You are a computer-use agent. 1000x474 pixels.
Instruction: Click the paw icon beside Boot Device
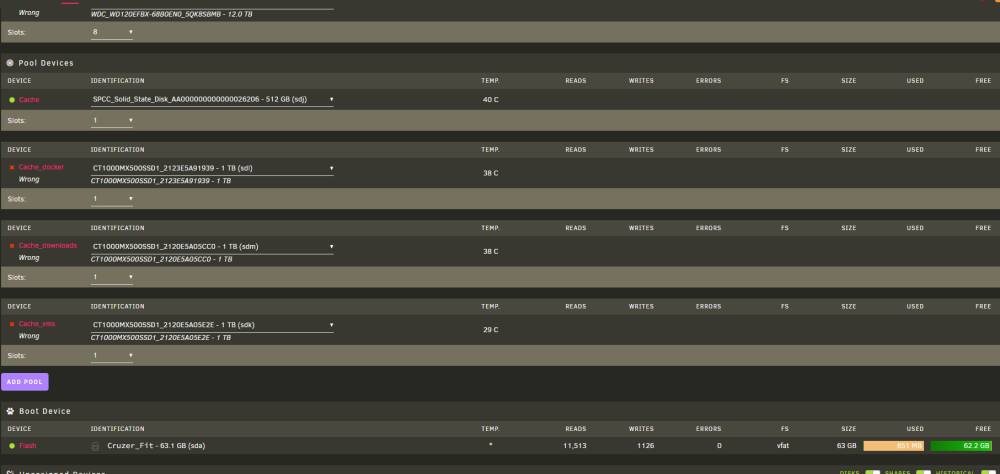pyautogui.click(x=10, y=411)
